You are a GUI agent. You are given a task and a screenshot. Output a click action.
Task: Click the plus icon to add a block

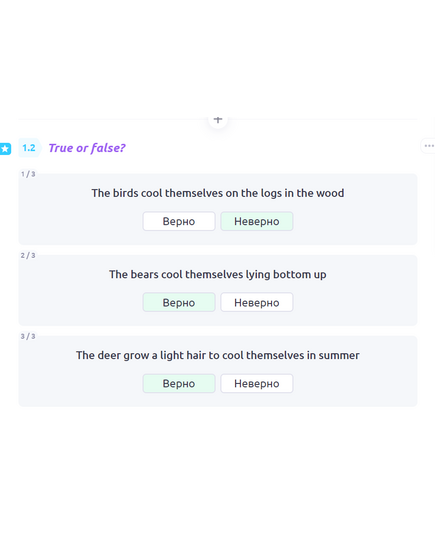218,120
